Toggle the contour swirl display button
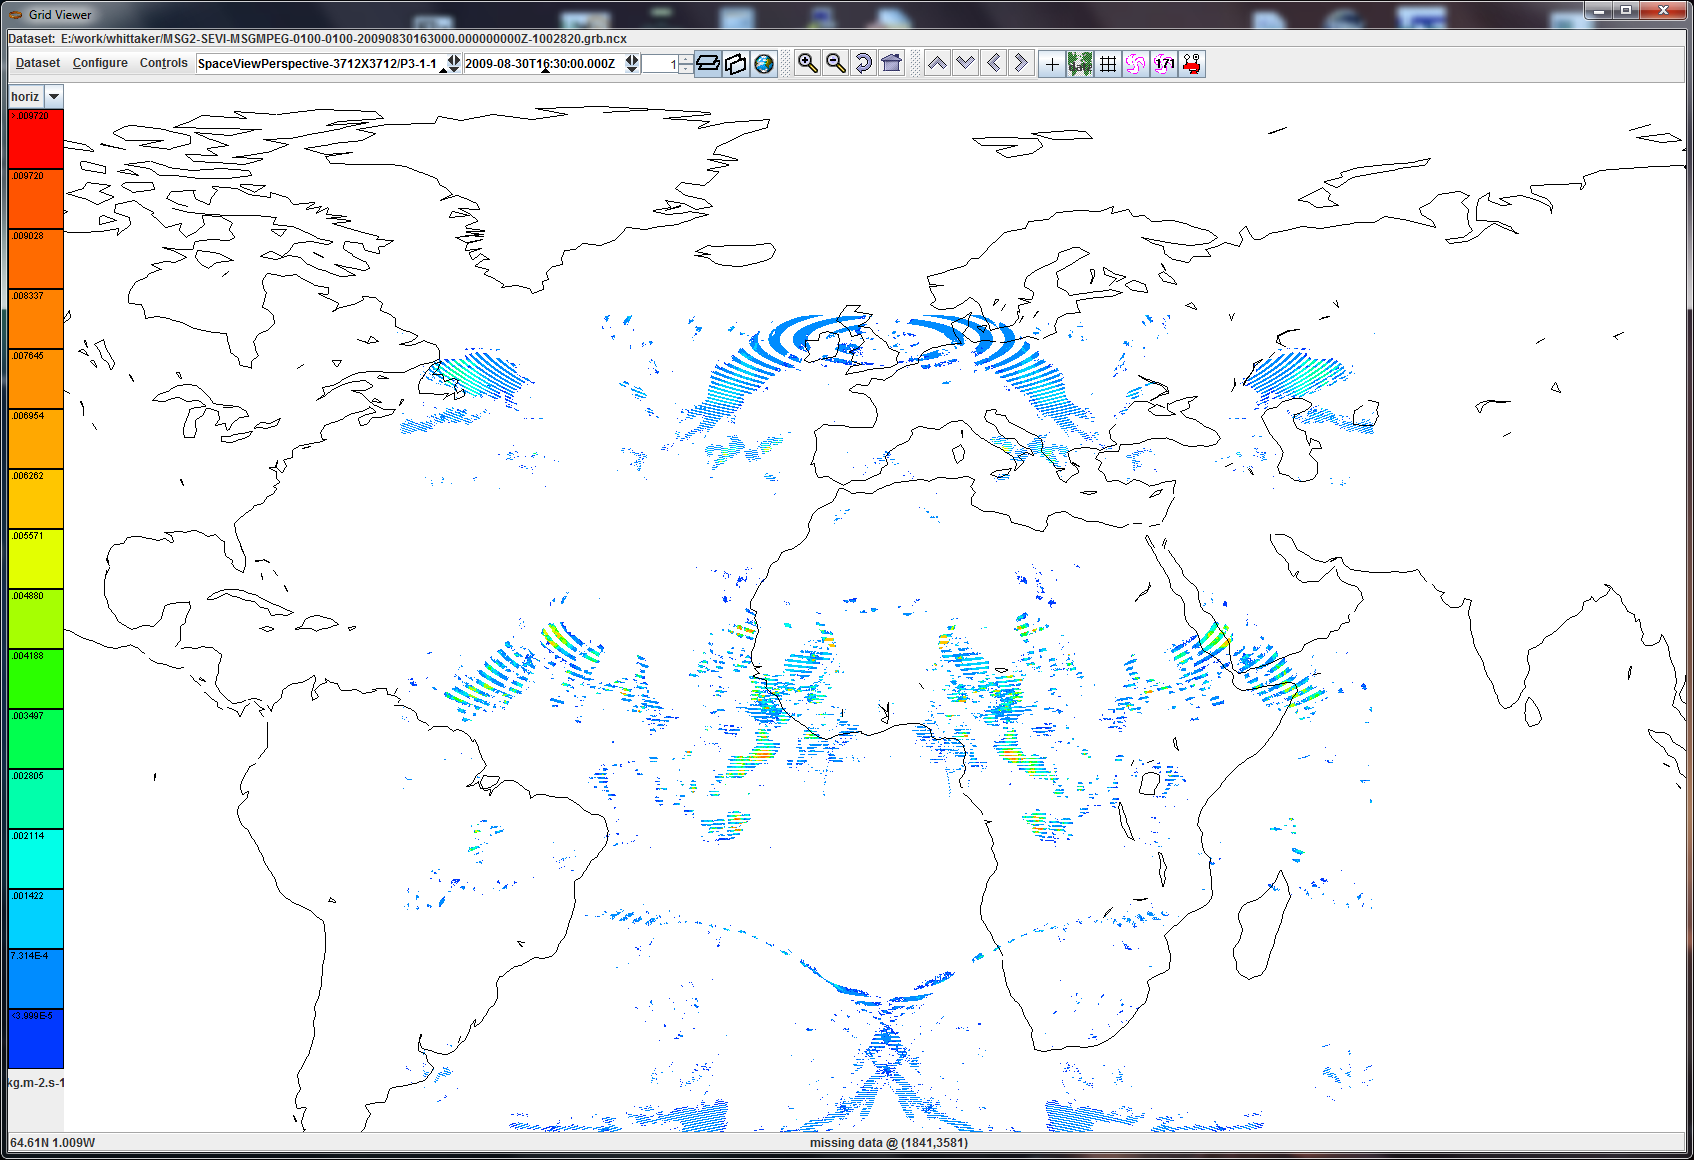The height and width of the screenshot is (1160, 1694). 1135,64
